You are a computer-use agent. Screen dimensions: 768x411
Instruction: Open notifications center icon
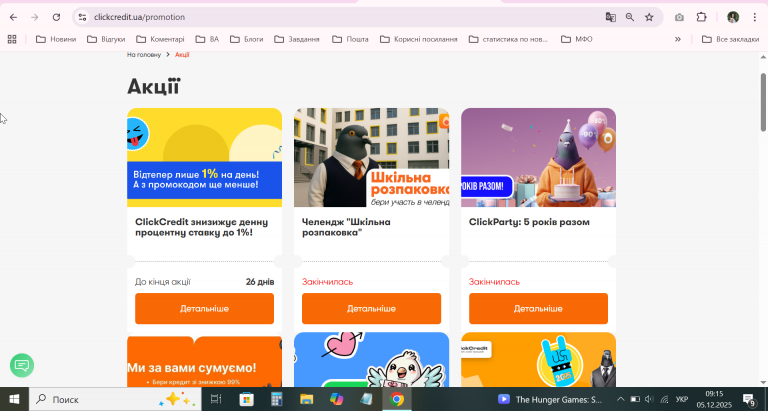(x=749, y=400)
